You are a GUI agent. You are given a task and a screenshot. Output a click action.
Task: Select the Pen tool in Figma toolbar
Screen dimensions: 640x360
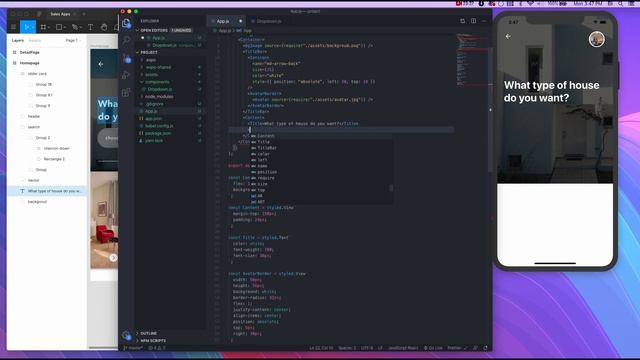pyautogui.click(x=75, y=27)
